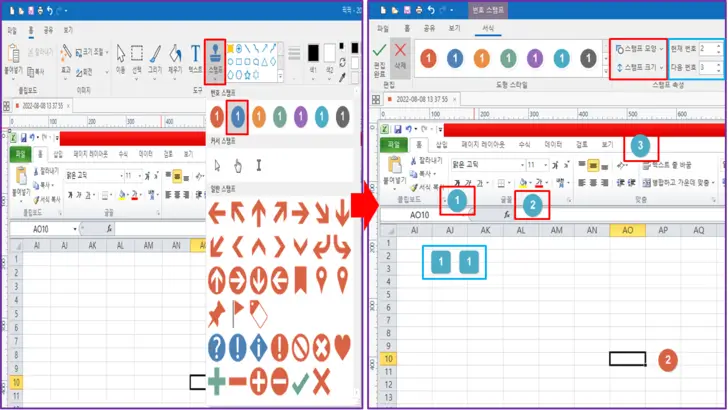Pick the gray number 1 stamp in stamp menu
The width and height of the screenshot is (728, 410).
click(x=343, y=117)
